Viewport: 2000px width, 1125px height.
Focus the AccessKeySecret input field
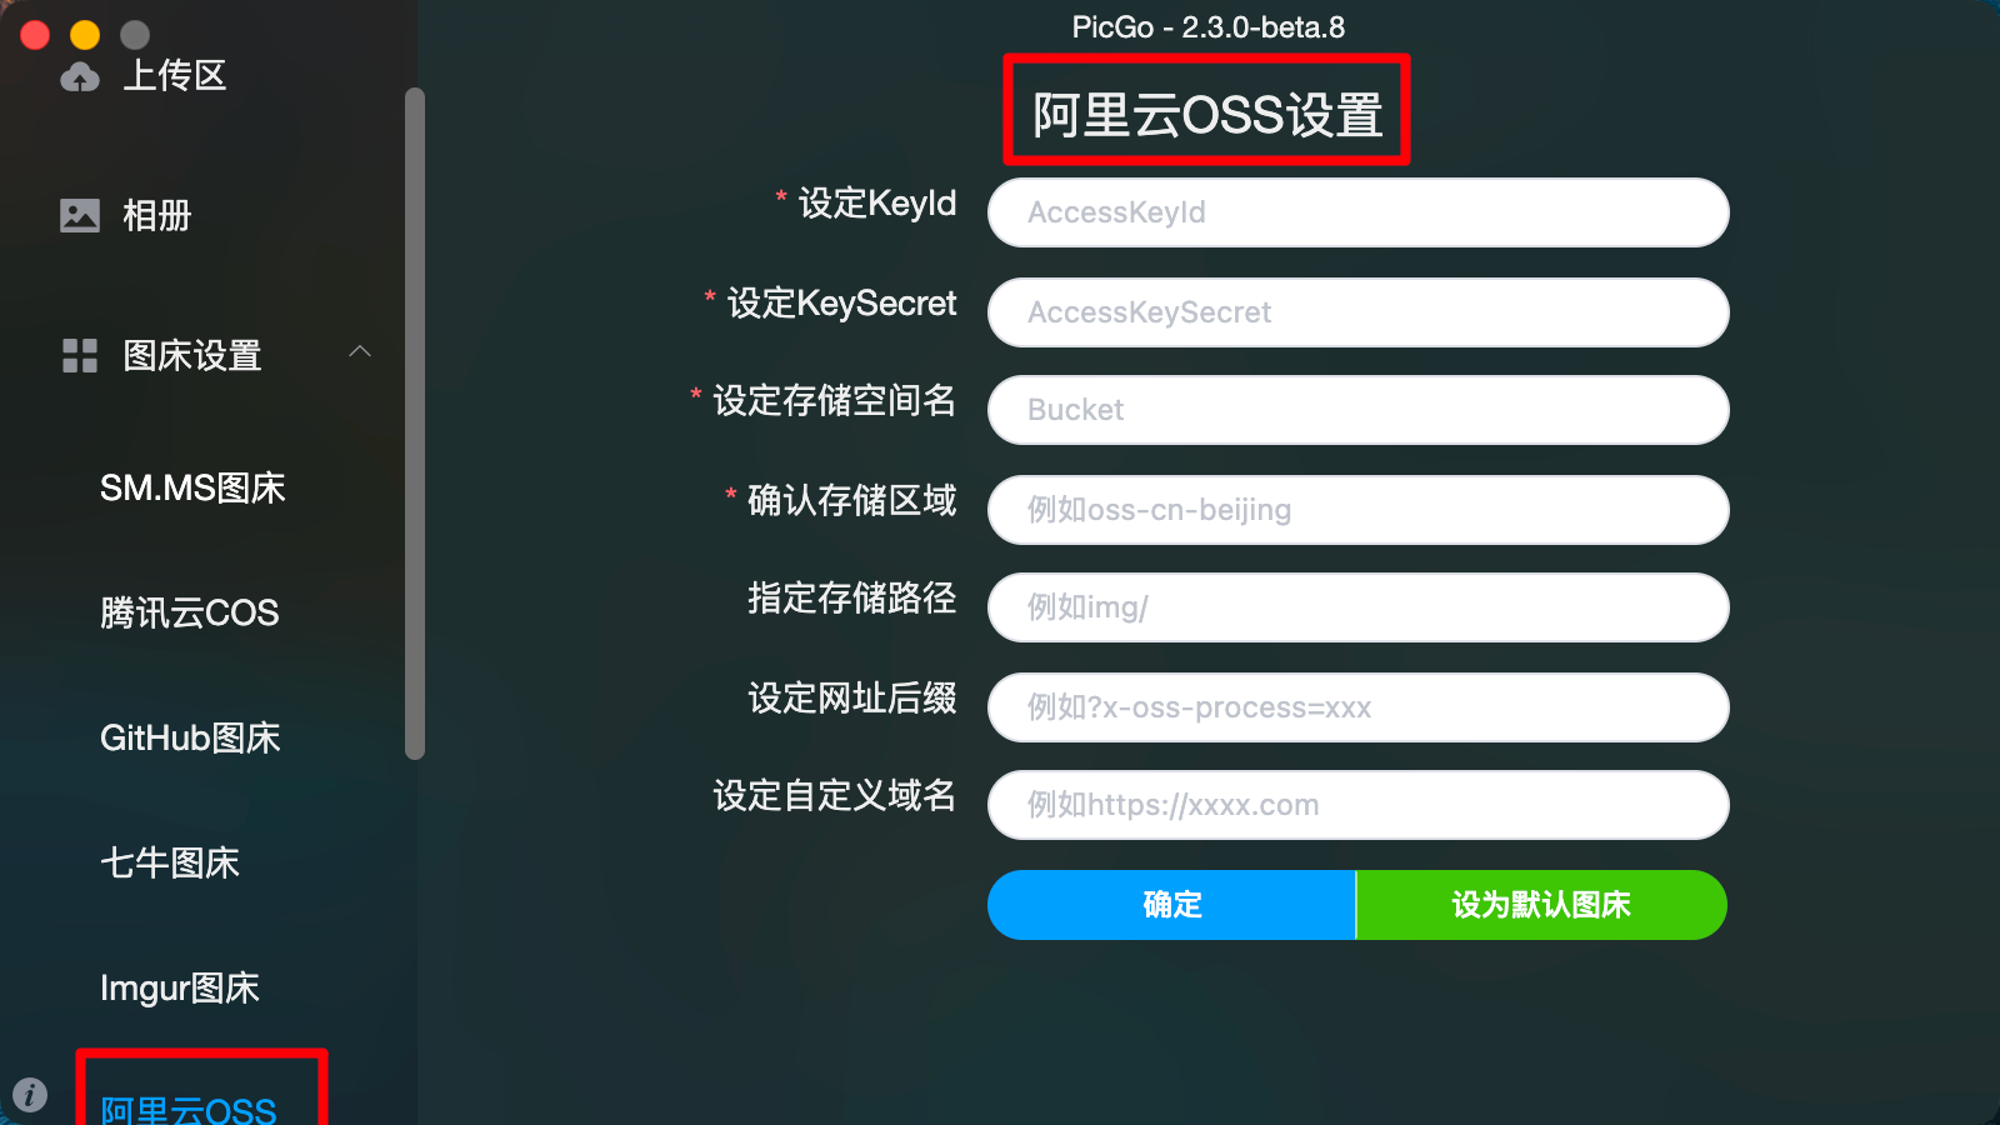[1358, 313]
